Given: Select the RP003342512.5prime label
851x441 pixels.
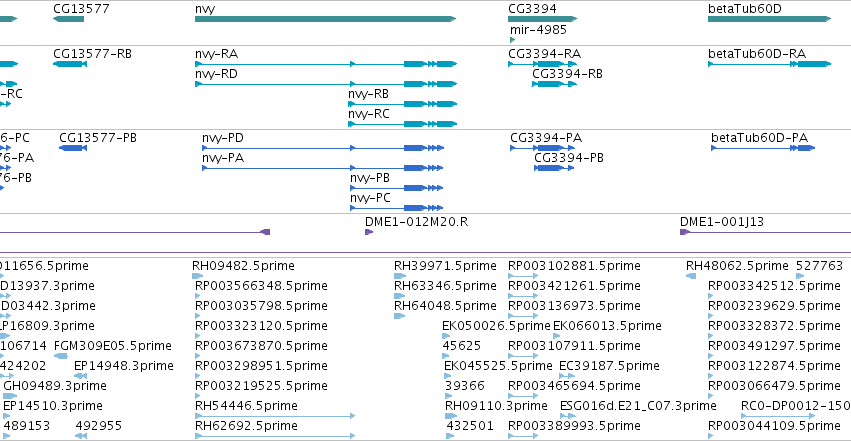Looking at the screenshot, I should [x=774, y=286].
